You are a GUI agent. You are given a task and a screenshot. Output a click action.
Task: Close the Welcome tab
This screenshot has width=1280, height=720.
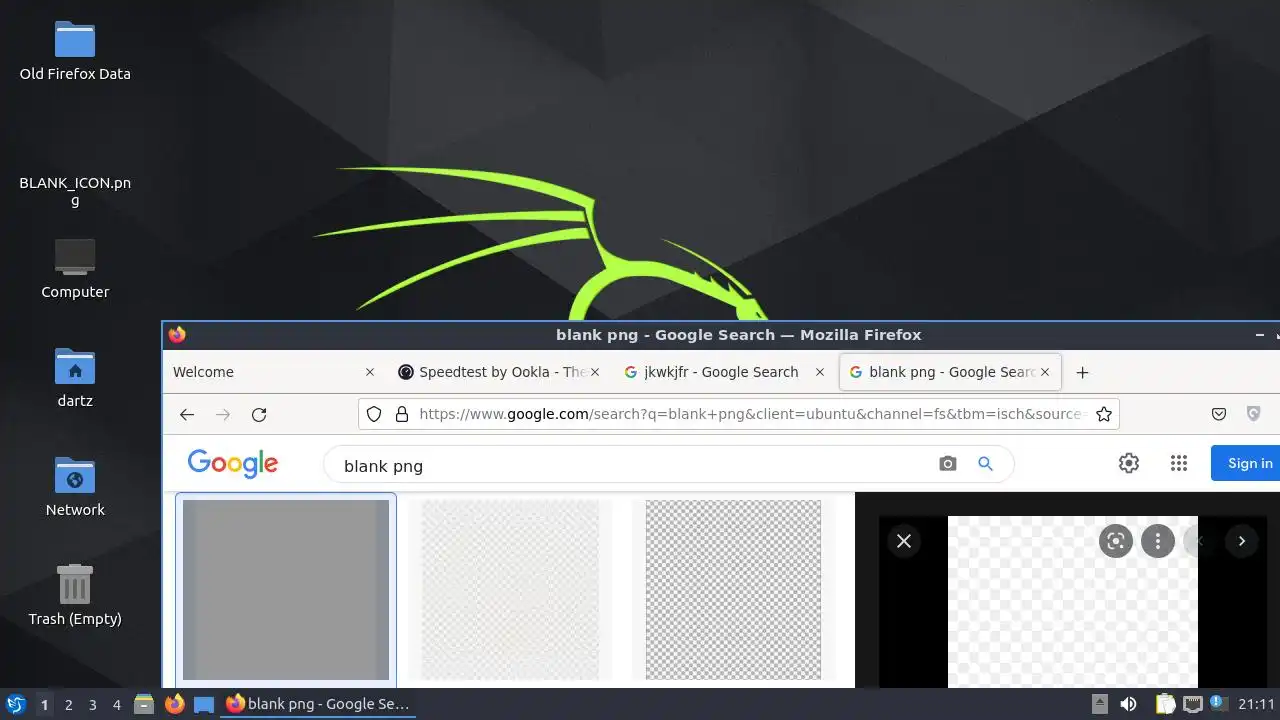coord(370,372)
